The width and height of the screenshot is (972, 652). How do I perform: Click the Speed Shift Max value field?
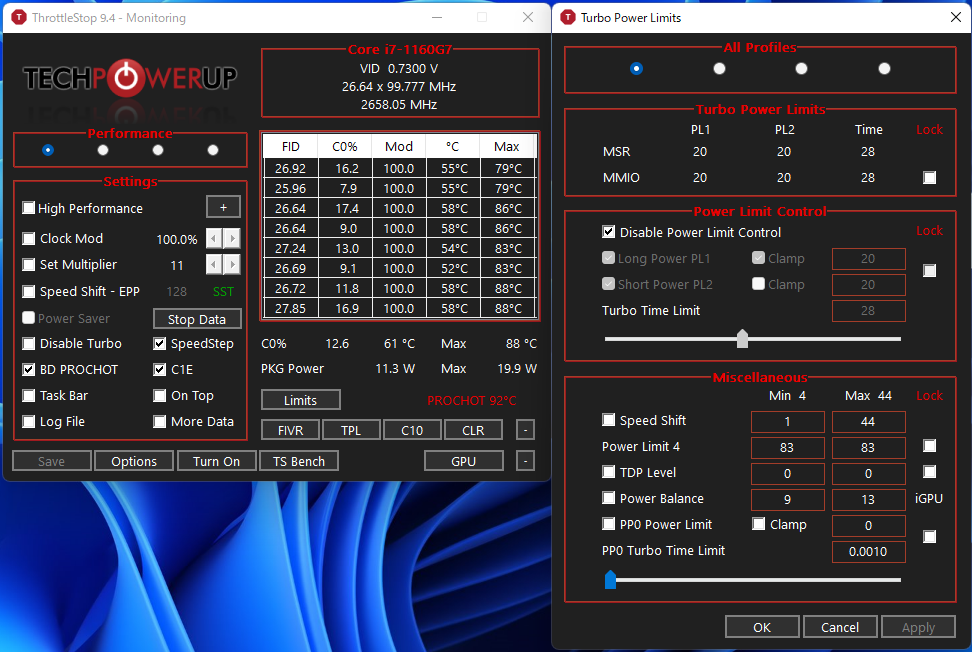pyautogui.click(x=868, y=421)
